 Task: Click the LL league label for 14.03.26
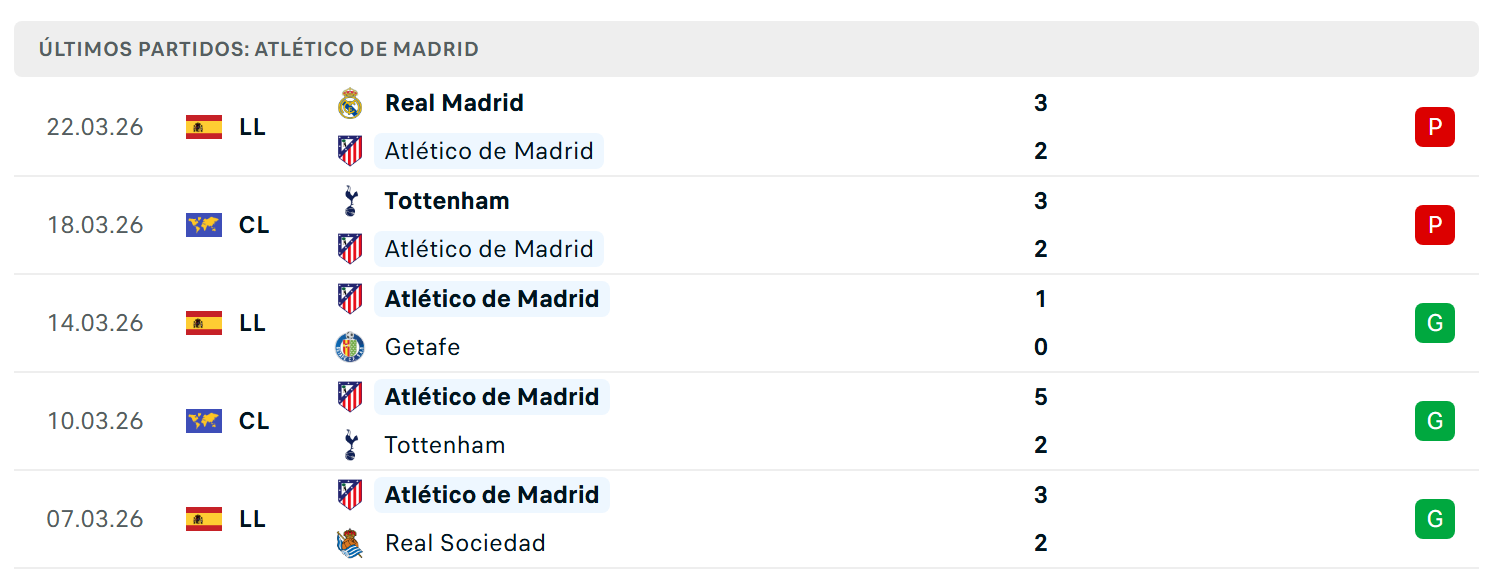click(252, 323)
